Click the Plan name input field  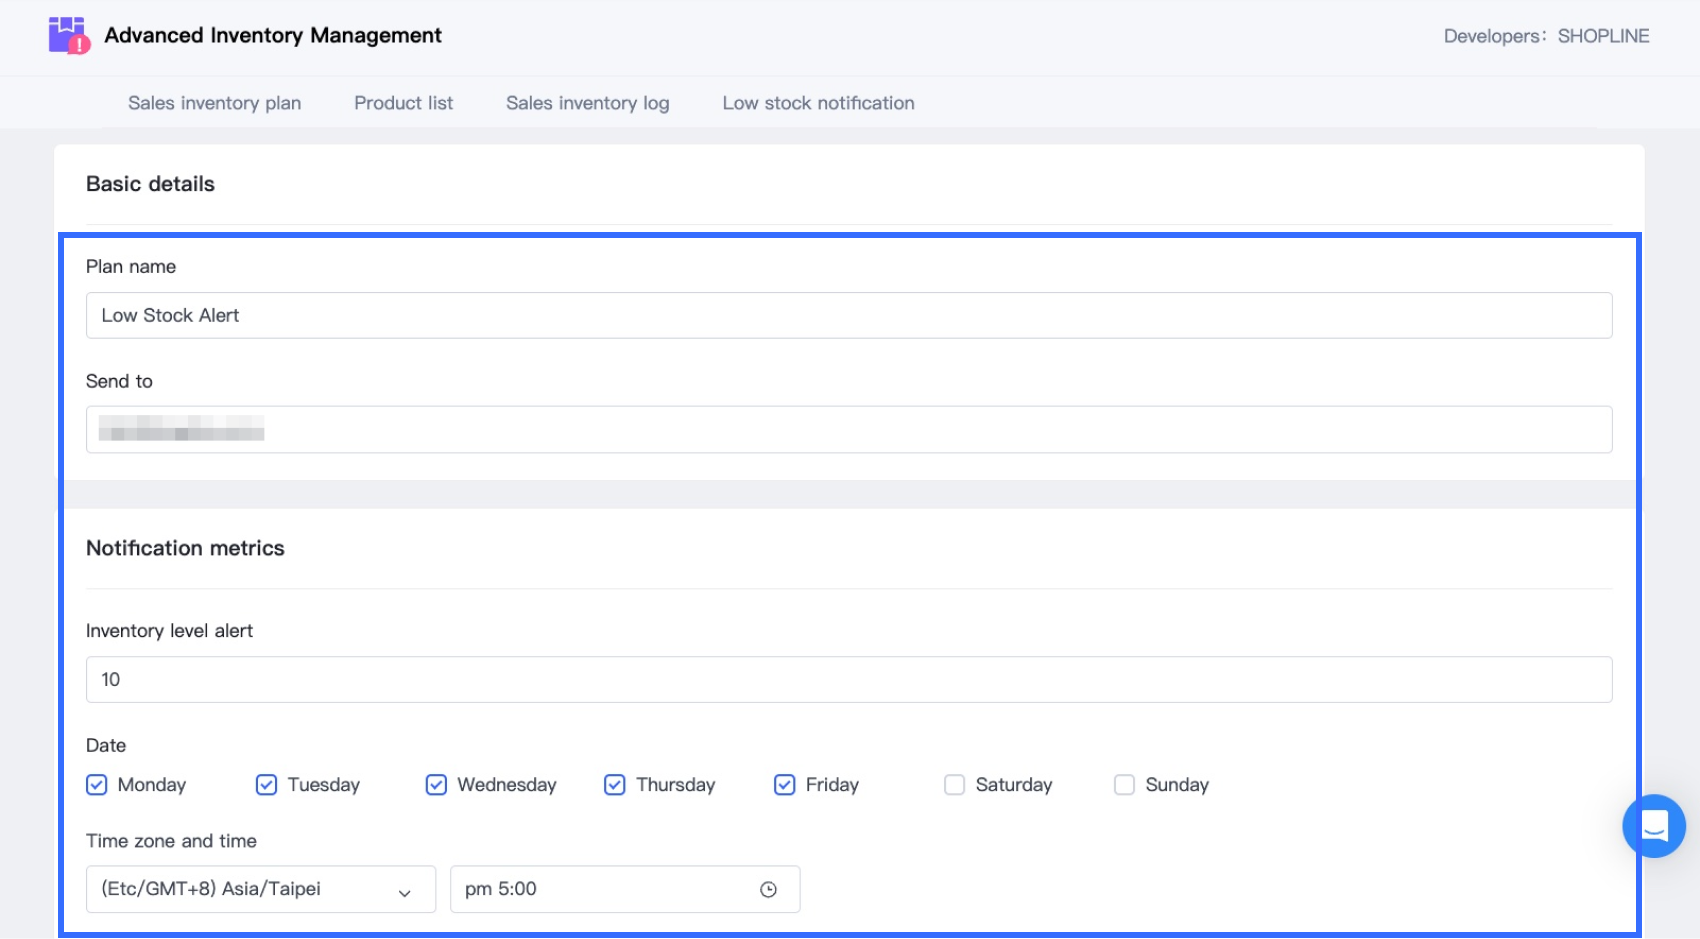(x=848, y=316)
